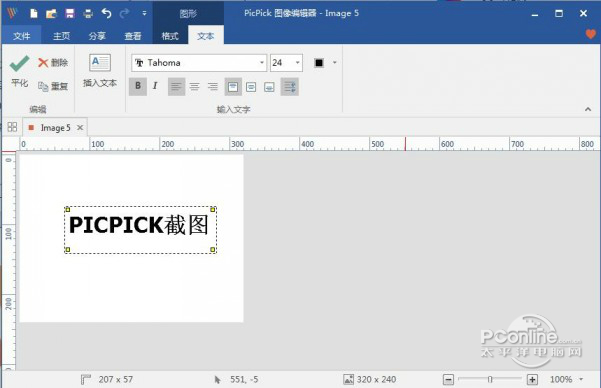Image resolution: width=601 pixels, height=388 pixels.
Task: Click 删除 to delete the text object
Action: pos(53,62)
